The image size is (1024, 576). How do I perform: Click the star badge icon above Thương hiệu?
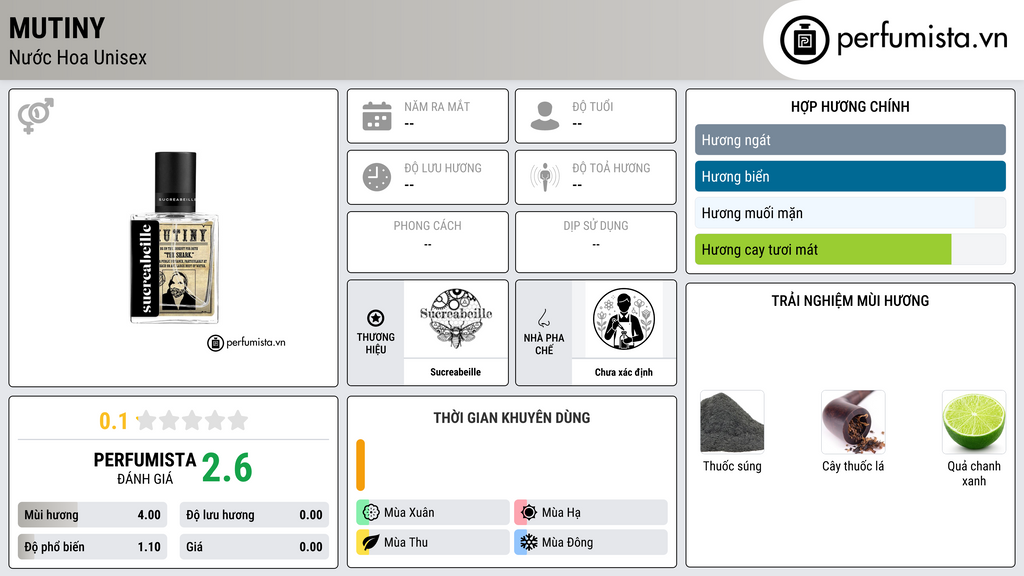[376, 318]
